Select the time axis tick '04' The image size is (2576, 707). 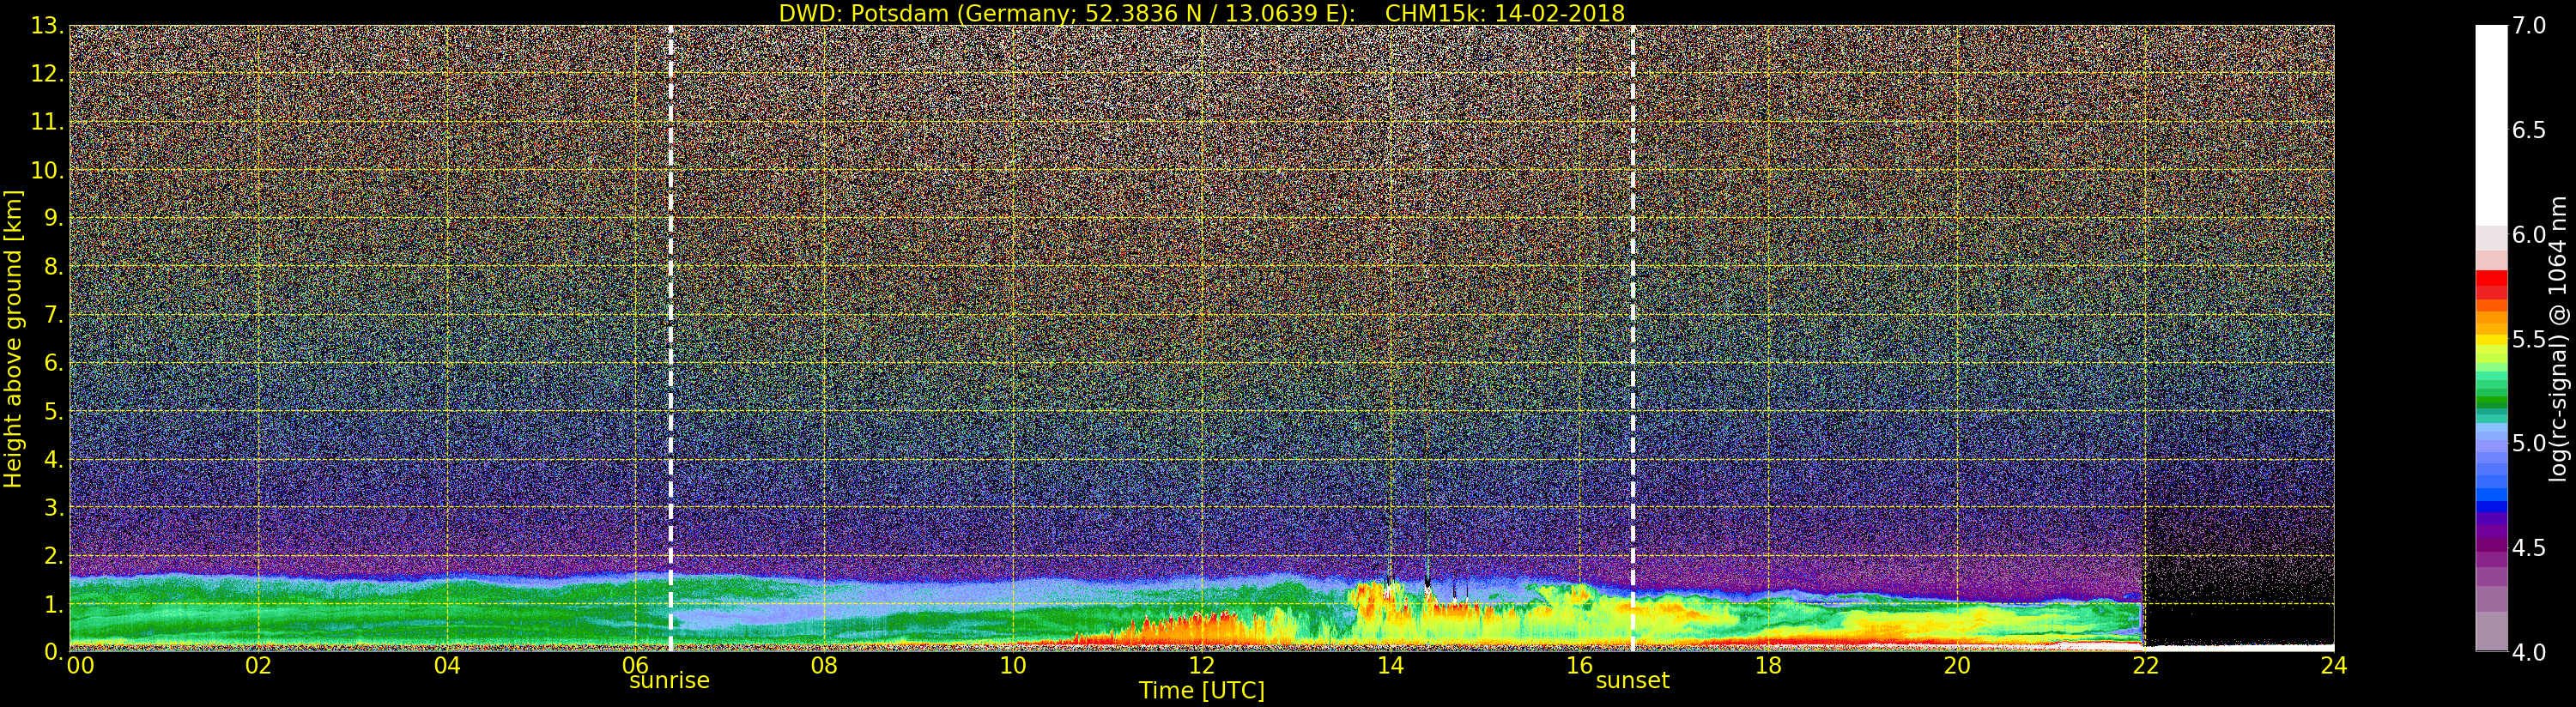[447, 665]
